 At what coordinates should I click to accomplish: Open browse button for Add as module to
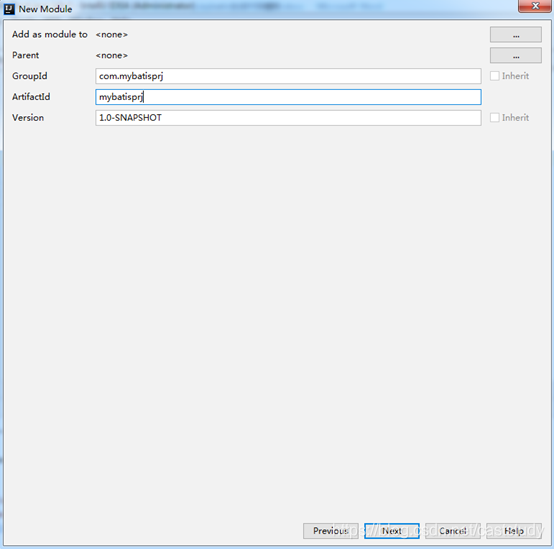click(x=515, y=35)
